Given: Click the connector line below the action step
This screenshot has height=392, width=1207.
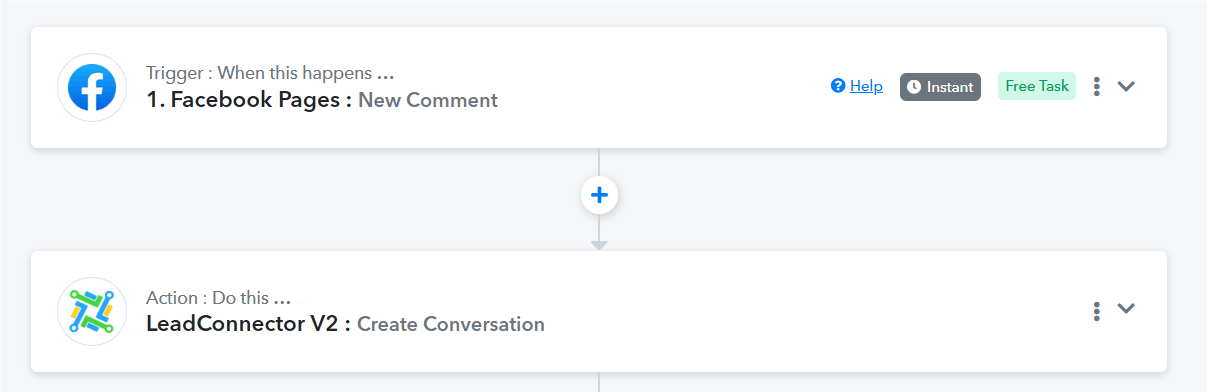Looking at the screenshot, I should [599, 382].
